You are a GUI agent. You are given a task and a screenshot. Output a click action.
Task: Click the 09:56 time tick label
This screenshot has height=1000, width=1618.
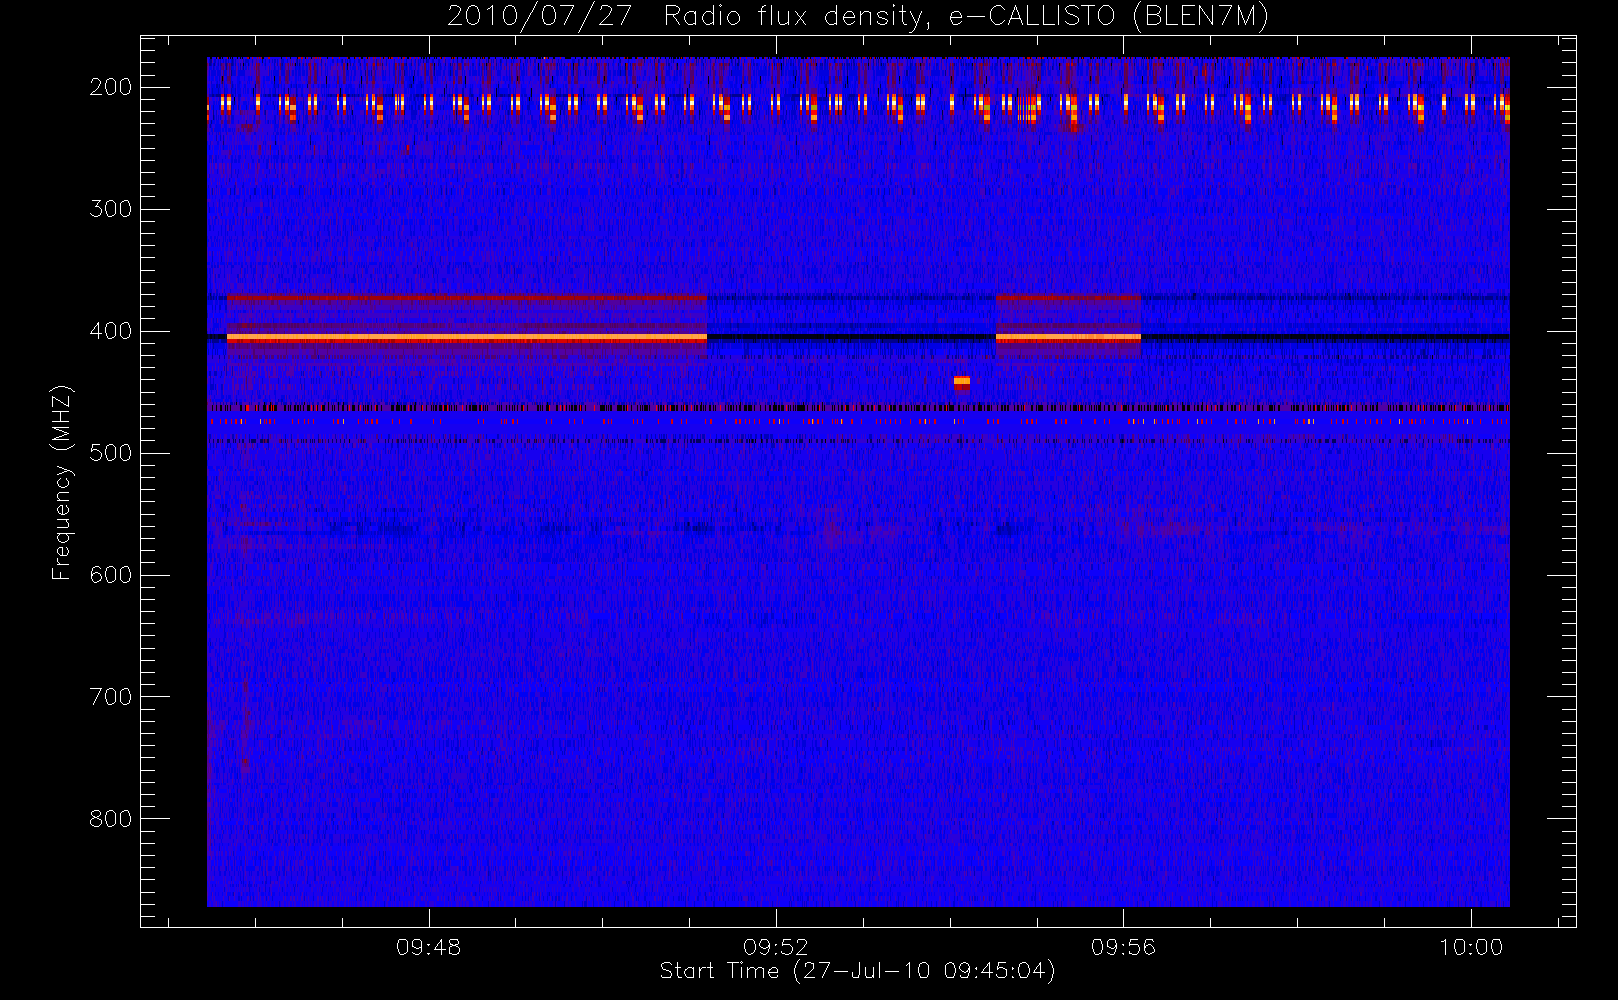(x=1123, y=947)
